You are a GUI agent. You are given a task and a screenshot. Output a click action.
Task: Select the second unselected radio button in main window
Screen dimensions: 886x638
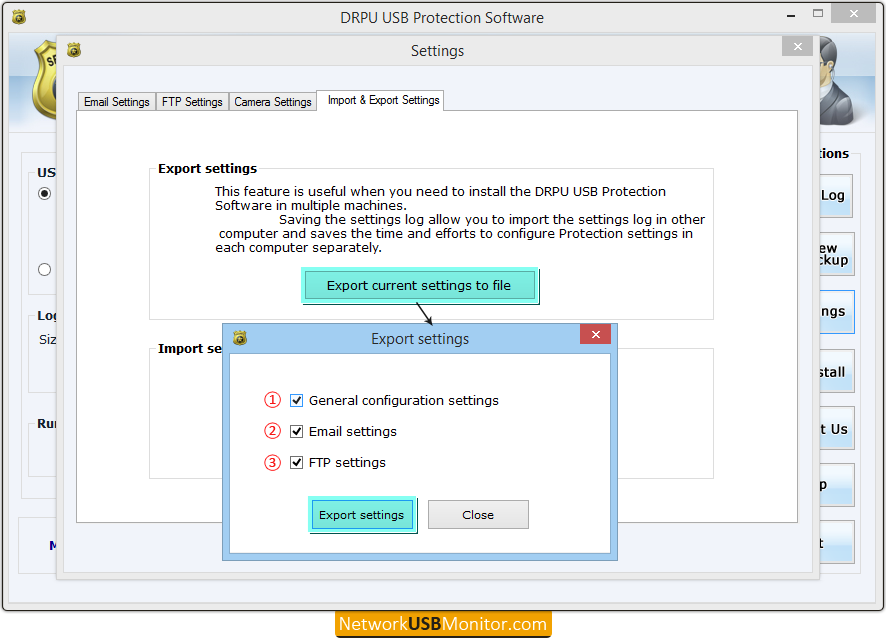coord(45,270)
